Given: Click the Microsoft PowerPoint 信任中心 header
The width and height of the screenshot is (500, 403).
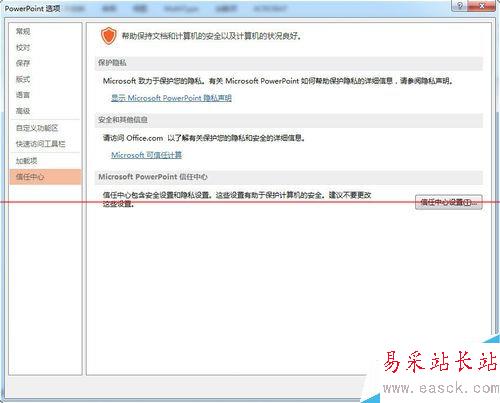Looking at the screenshot, I should [x=289, y=177].
